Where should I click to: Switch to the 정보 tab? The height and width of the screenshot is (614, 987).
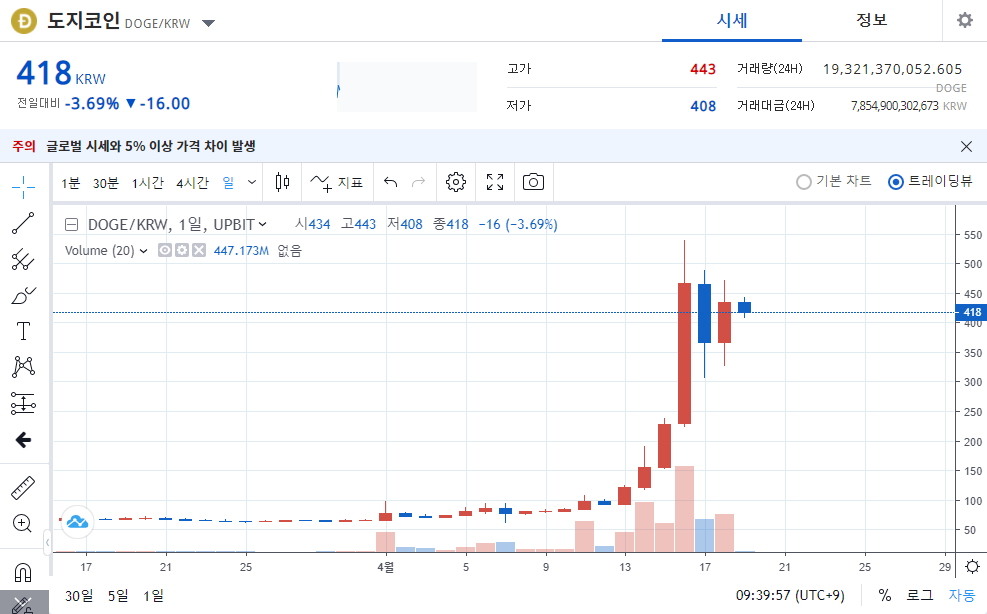(x=871, y=21)
